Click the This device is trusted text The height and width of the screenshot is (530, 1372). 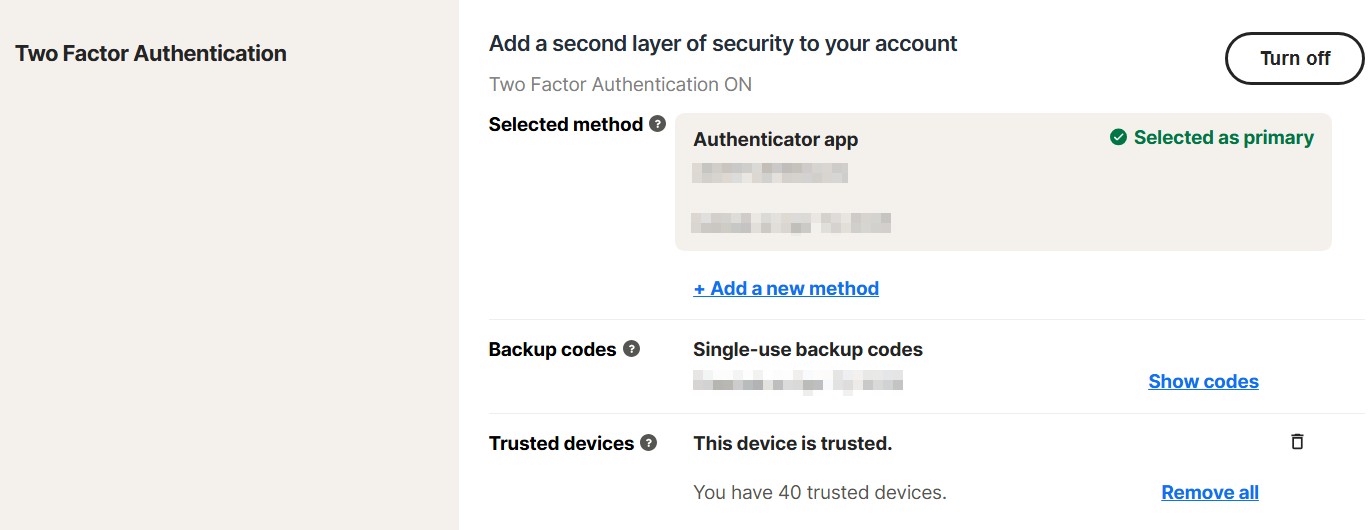tap(793, 443)
